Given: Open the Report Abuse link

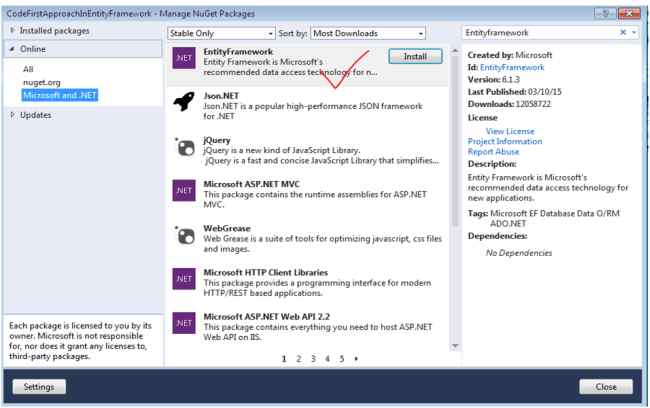Looking at the screenshot, I should (x=493, y=152).
